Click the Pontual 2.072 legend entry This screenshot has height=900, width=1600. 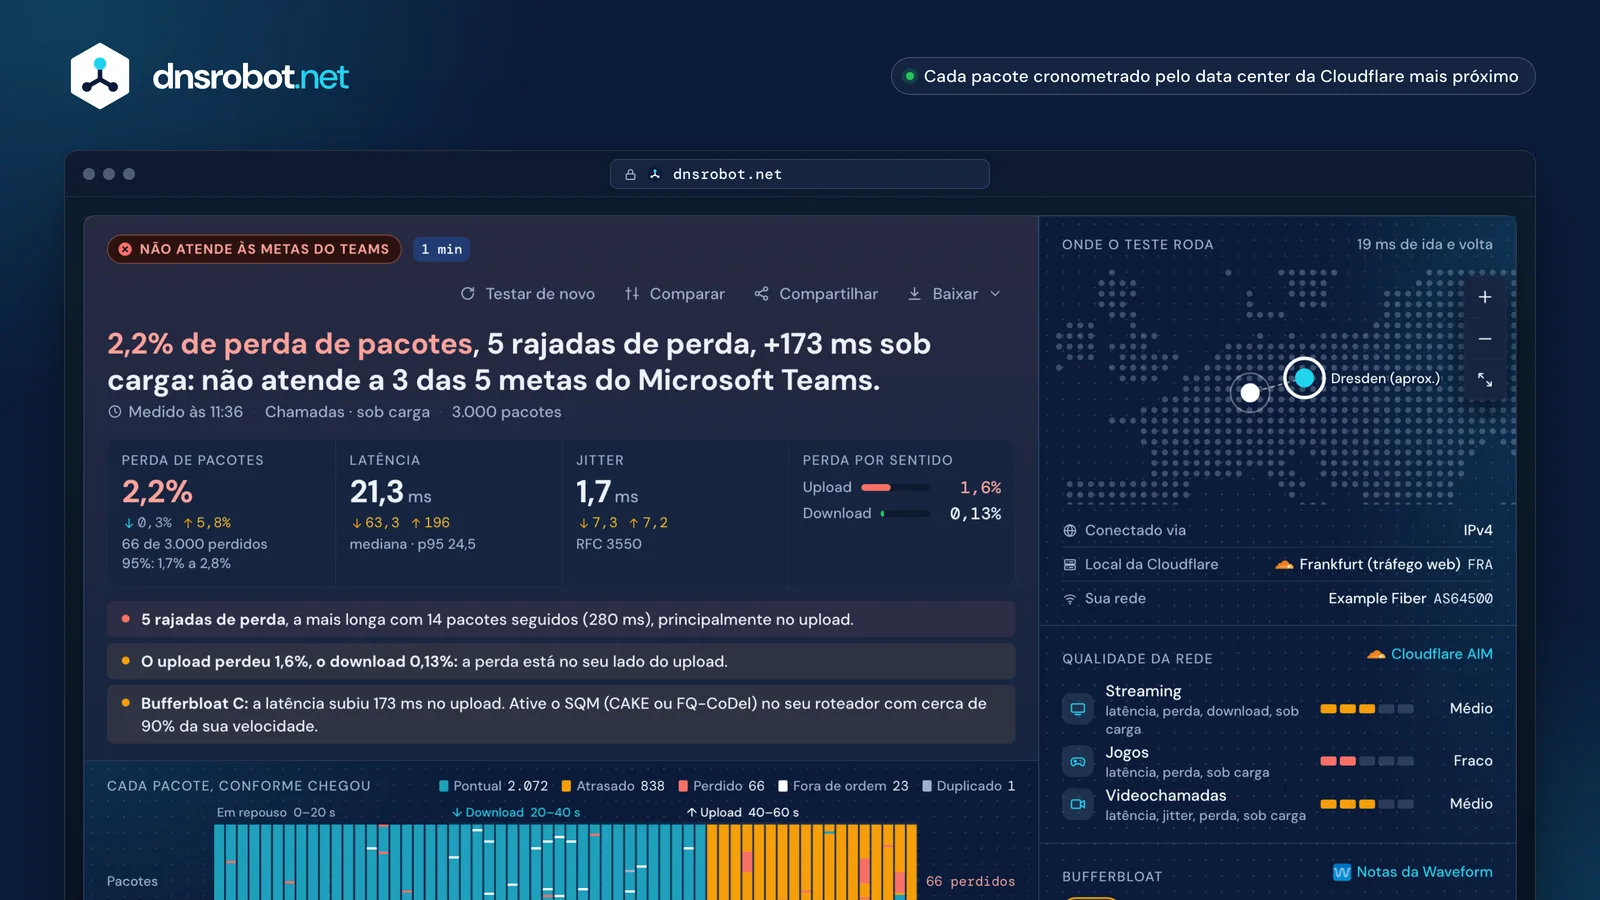tap(493, 786)
